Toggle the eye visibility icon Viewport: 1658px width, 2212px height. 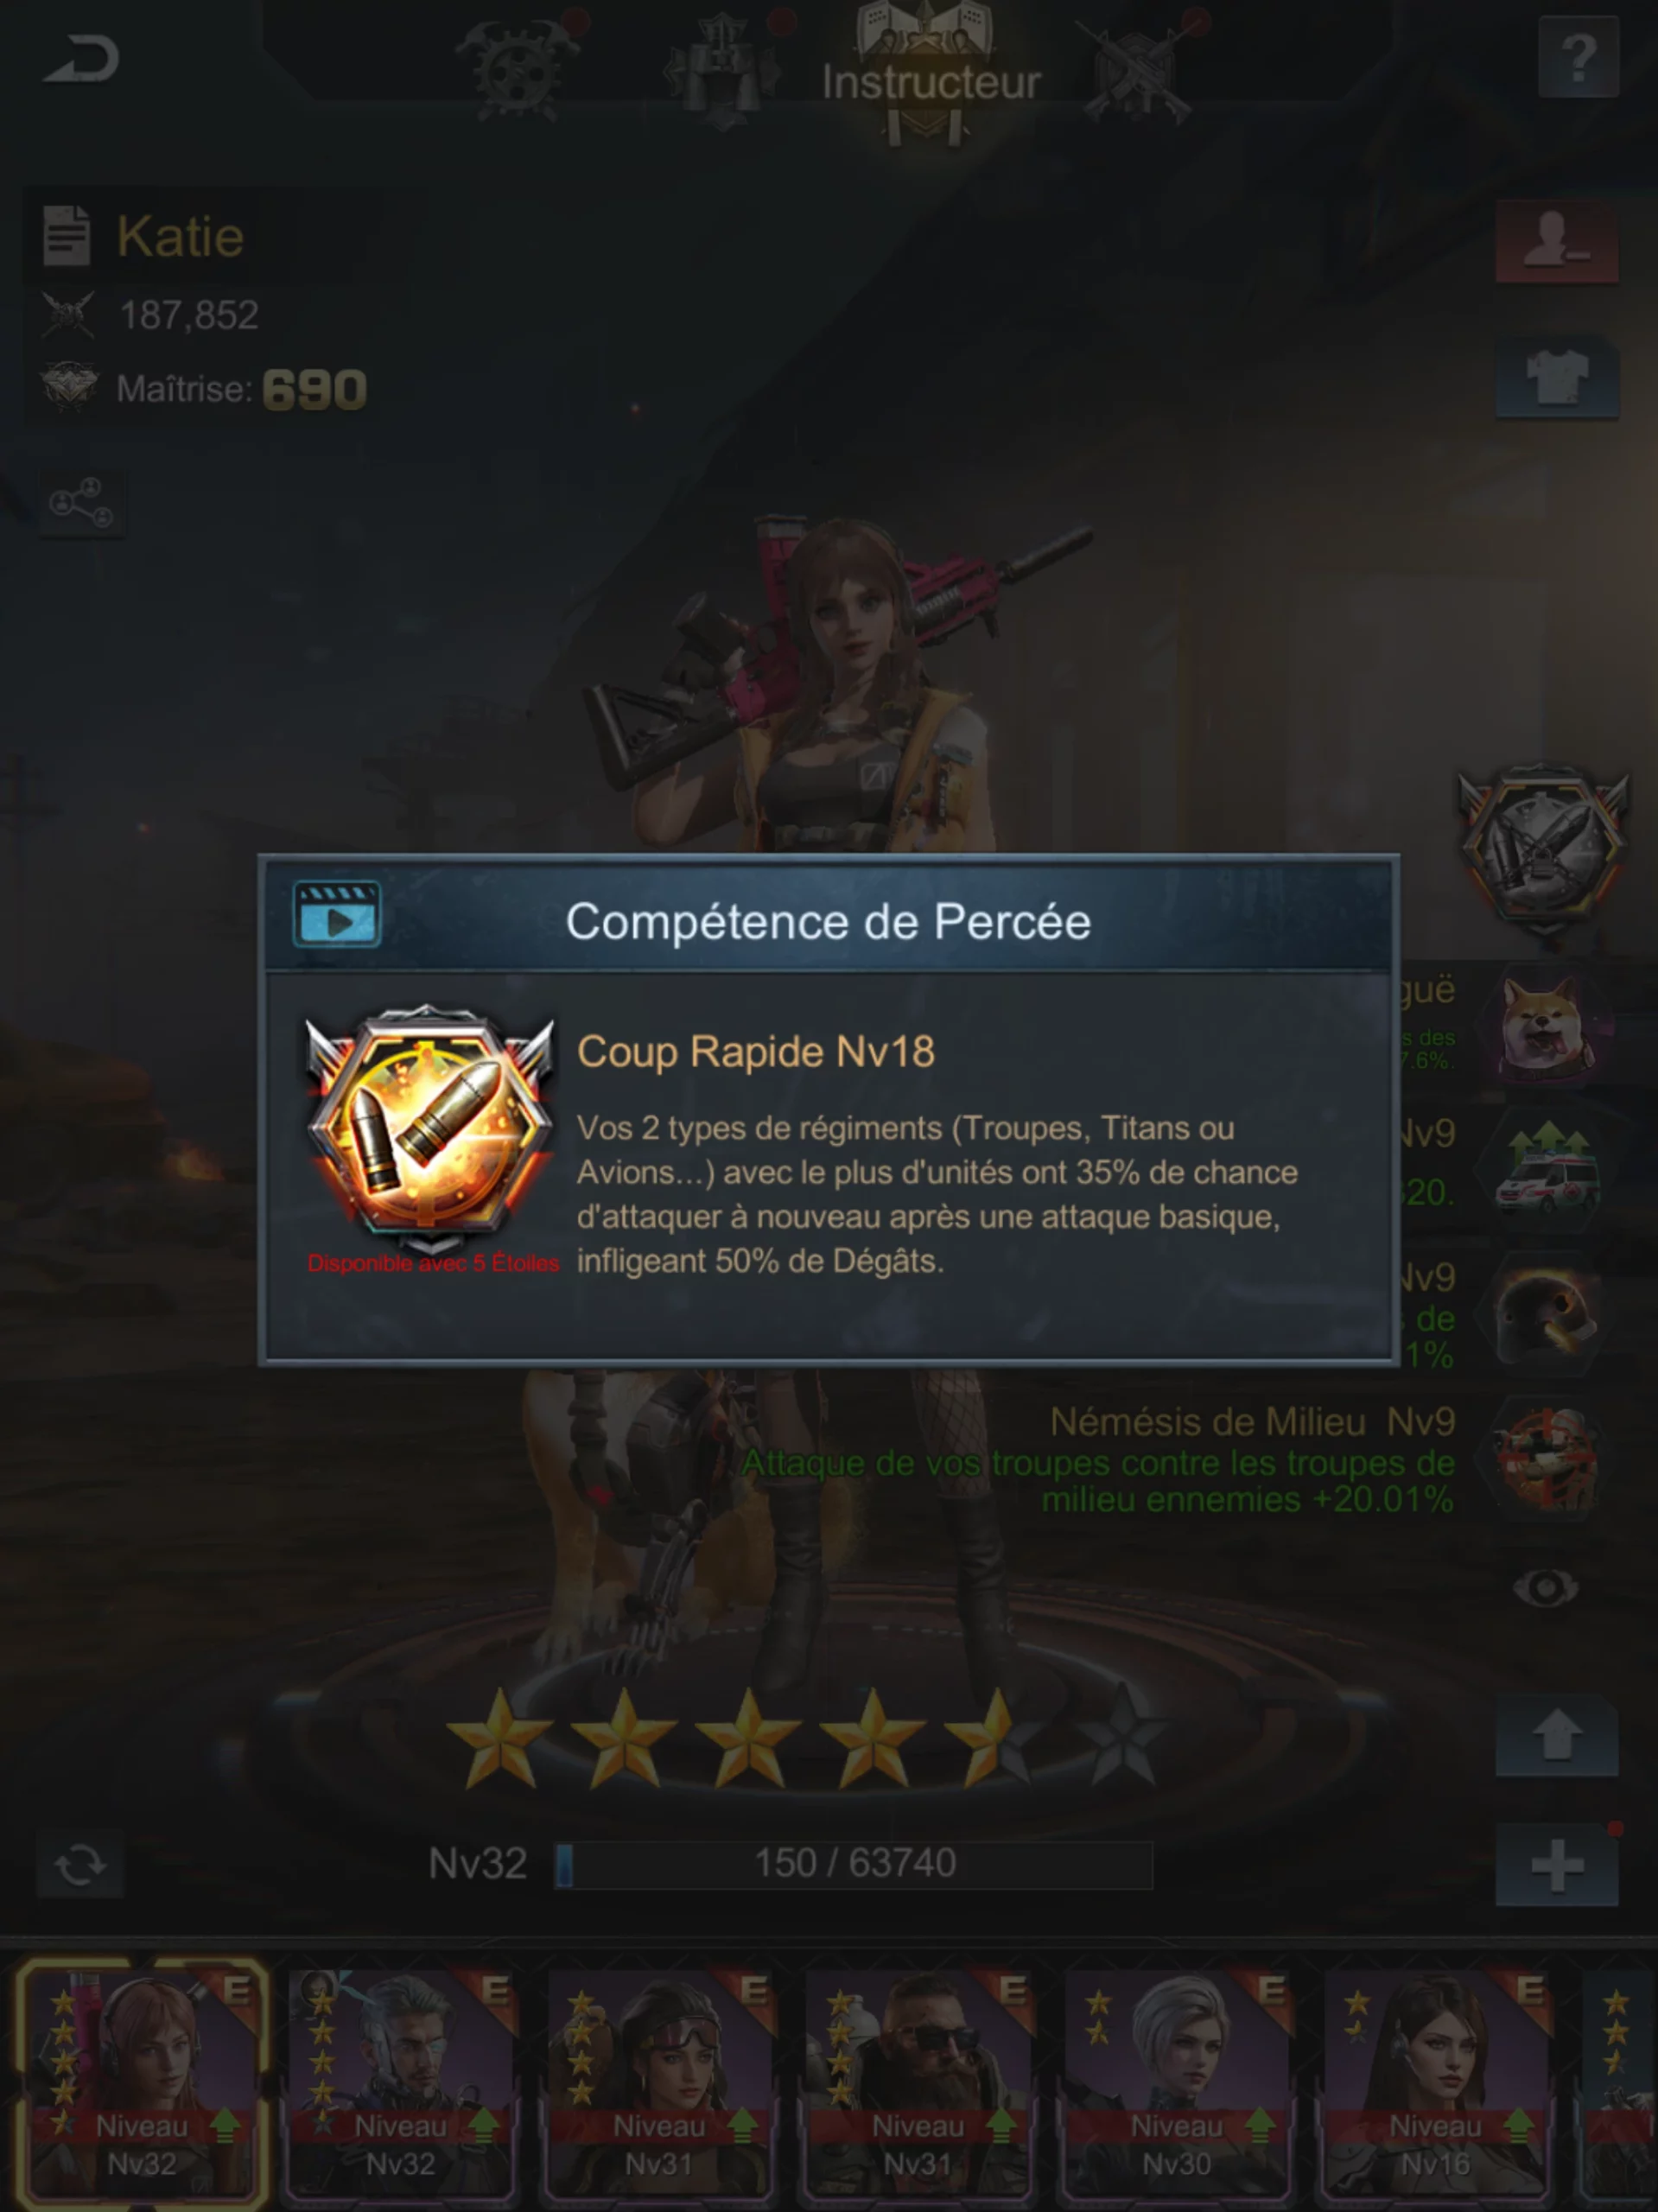(x=1546, y=1587)
